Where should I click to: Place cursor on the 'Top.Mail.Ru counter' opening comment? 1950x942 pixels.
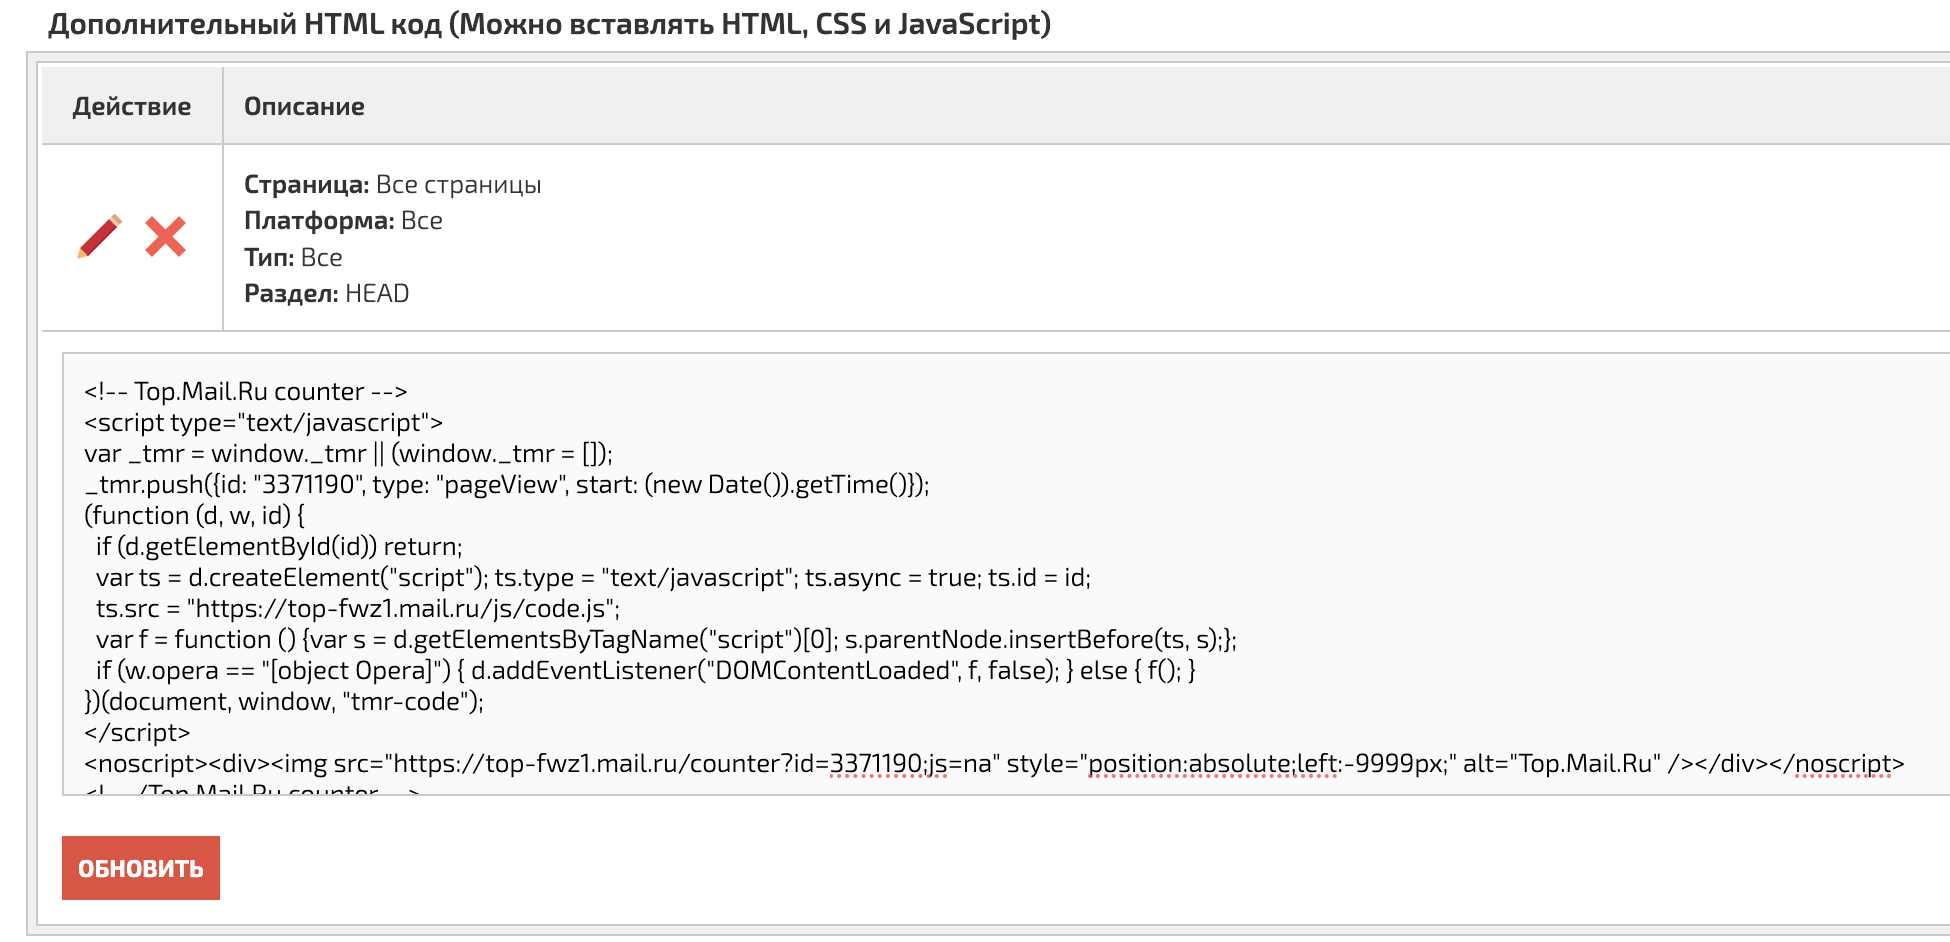point(245,392)
